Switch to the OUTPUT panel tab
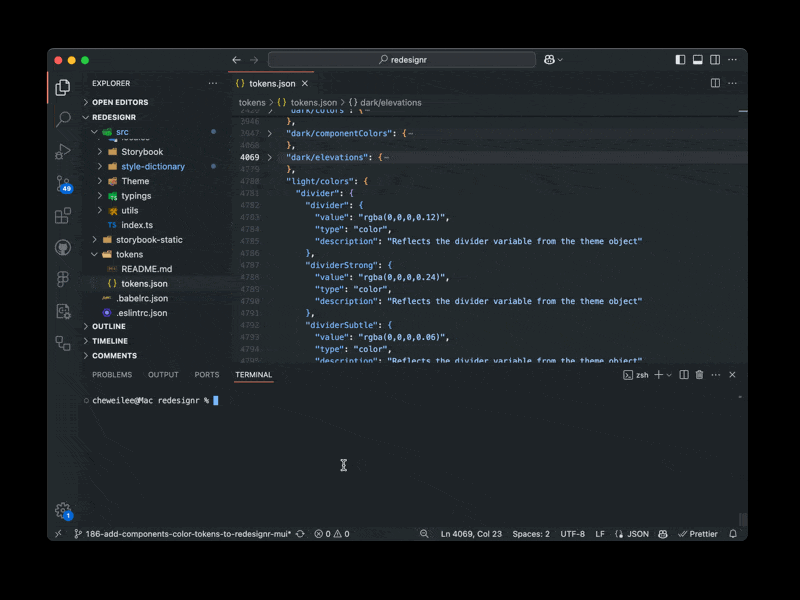Image resolution: width=800 pixels, height=600 pixels. click(163, 375)
